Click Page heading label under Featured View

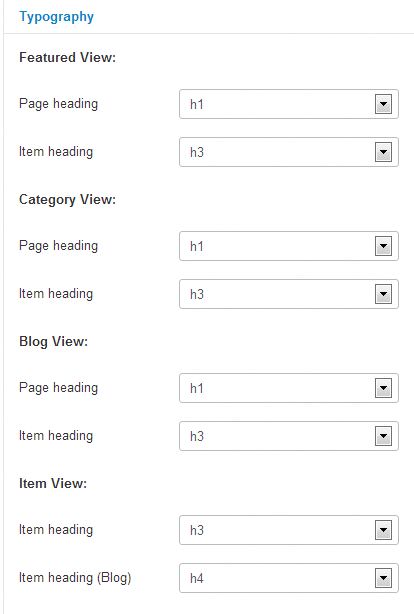point(58,104)
